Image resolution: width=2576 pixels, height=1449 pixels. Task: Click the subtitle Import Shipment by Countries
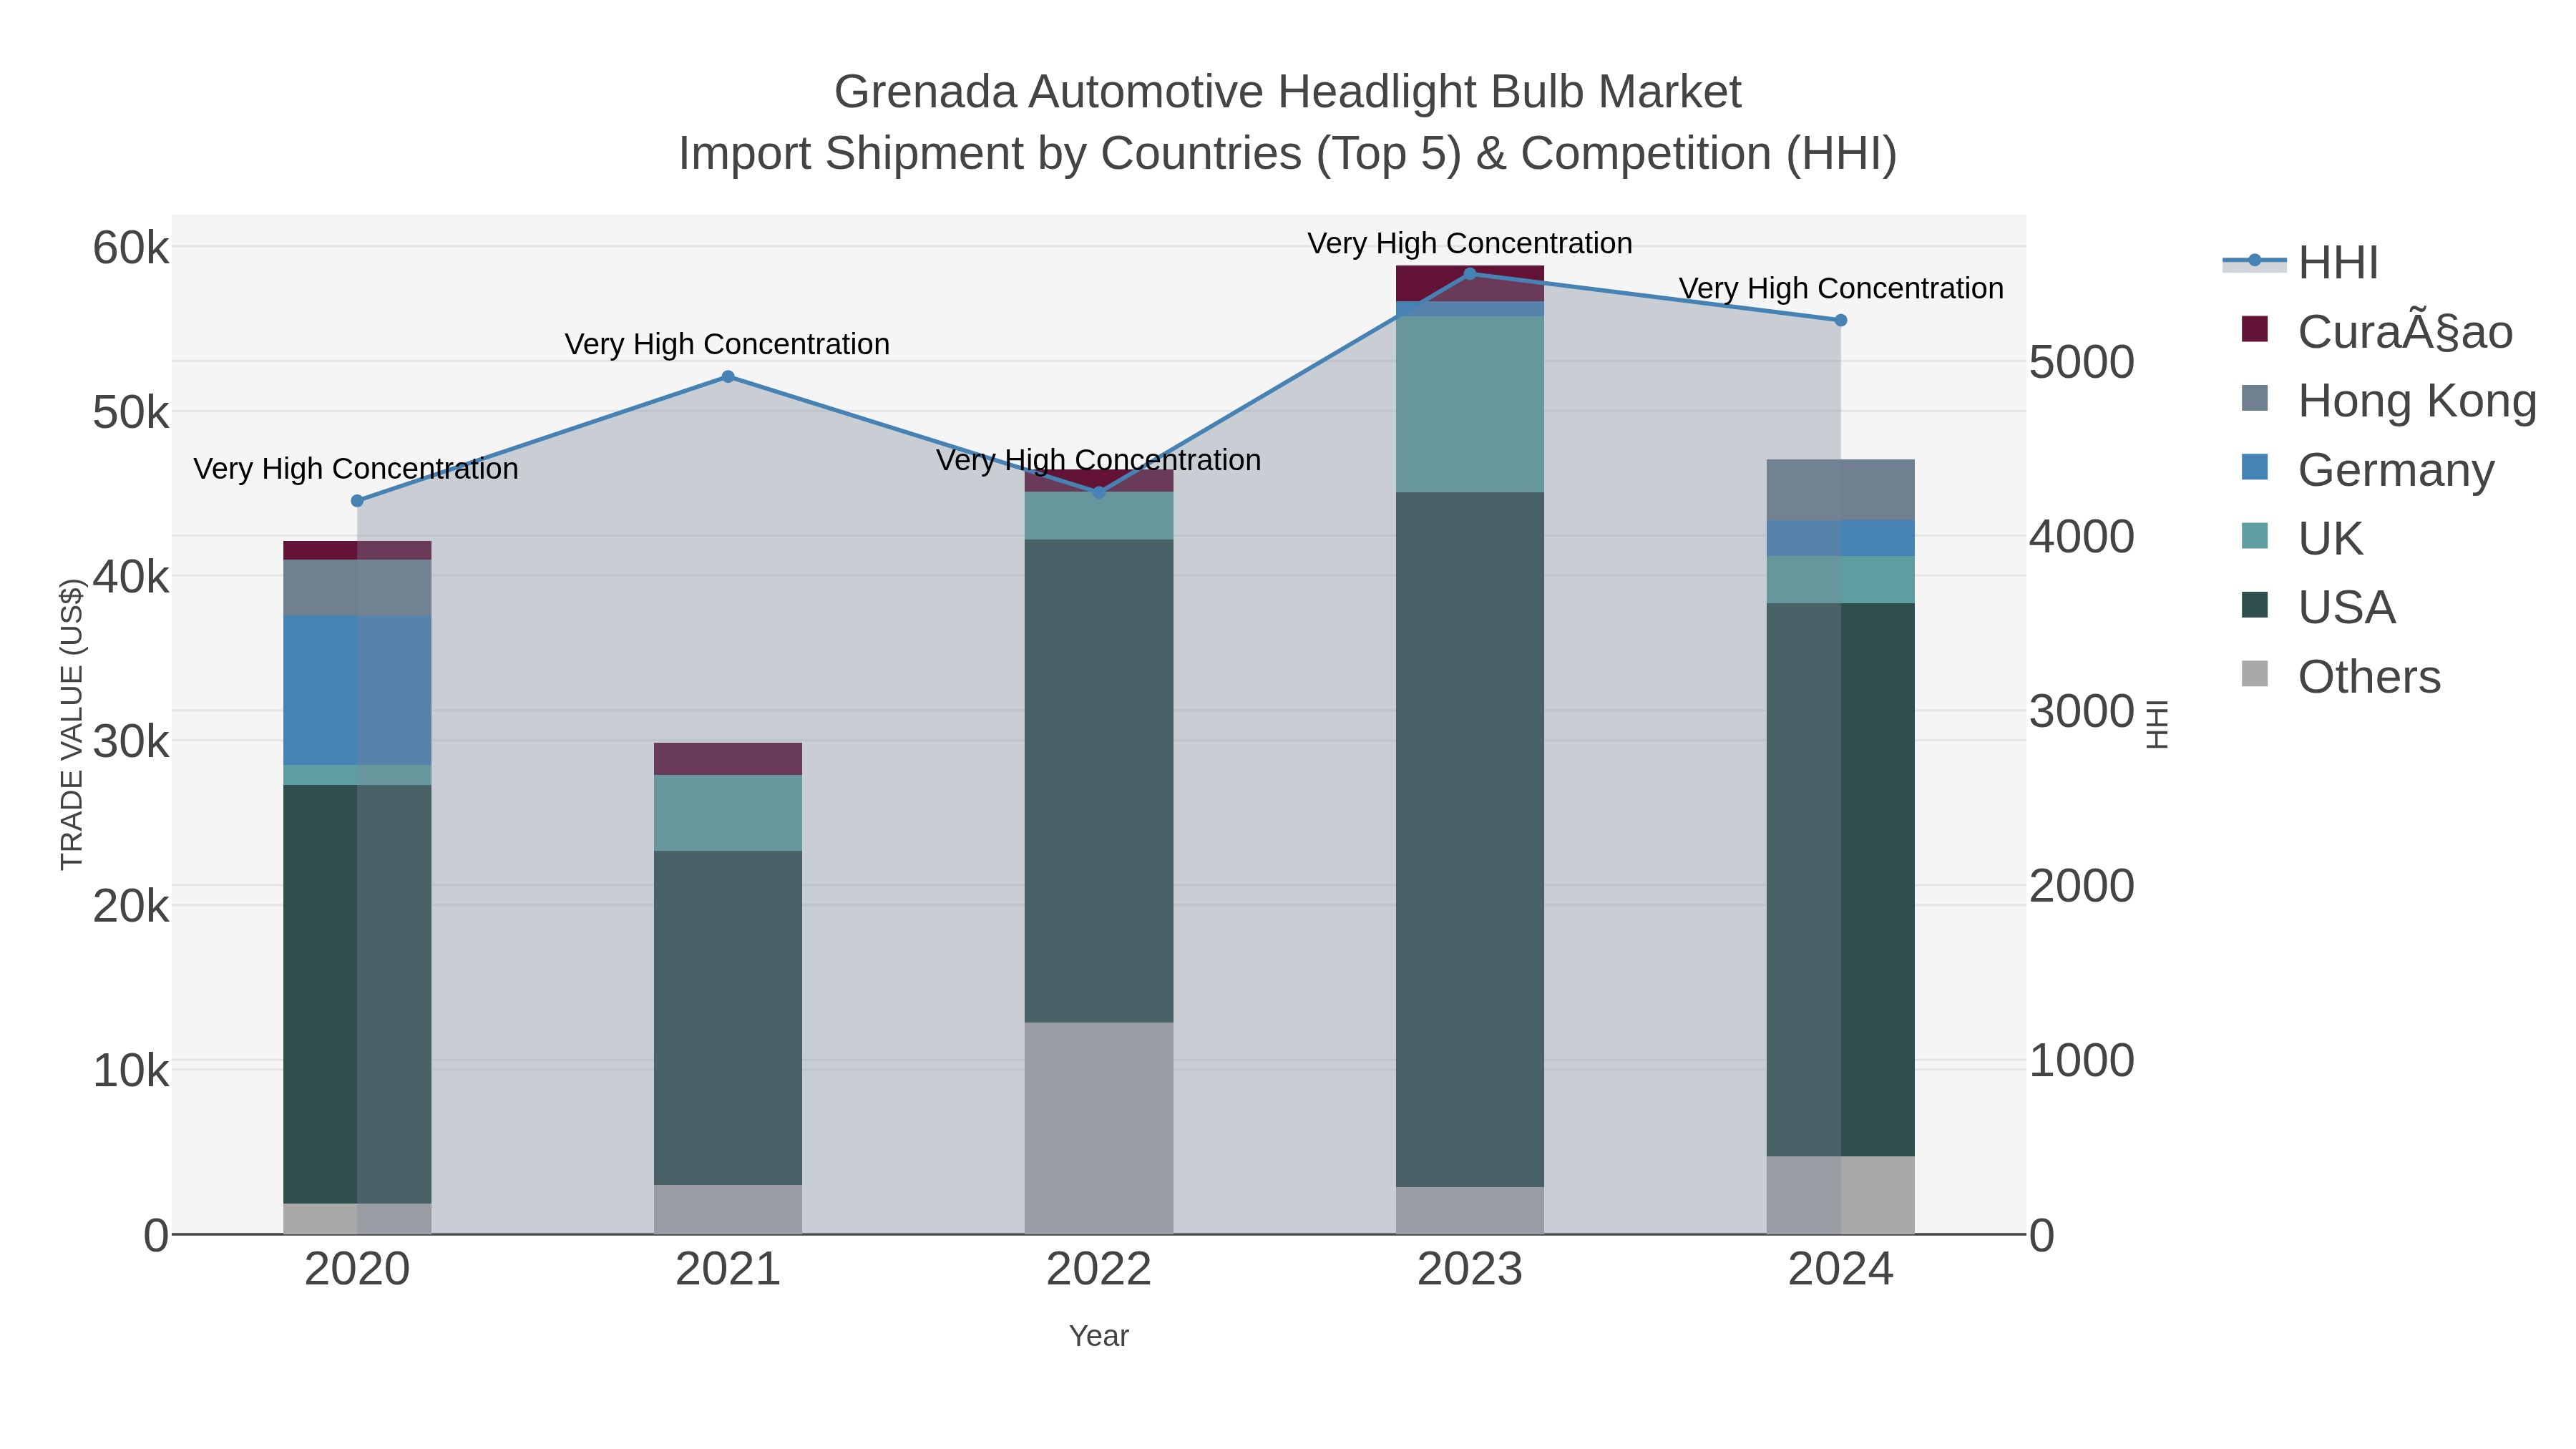[1288, 154]
